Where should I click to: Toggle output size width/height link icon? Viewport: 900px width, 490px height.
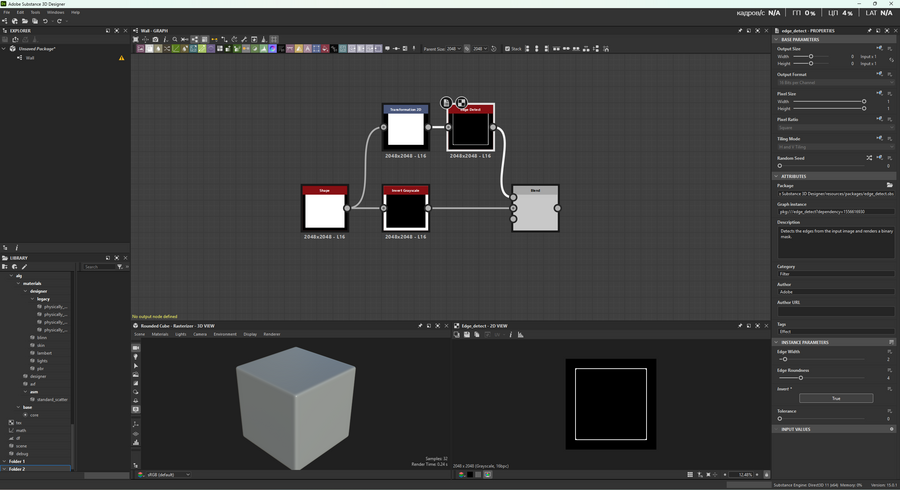pos(889,60)
